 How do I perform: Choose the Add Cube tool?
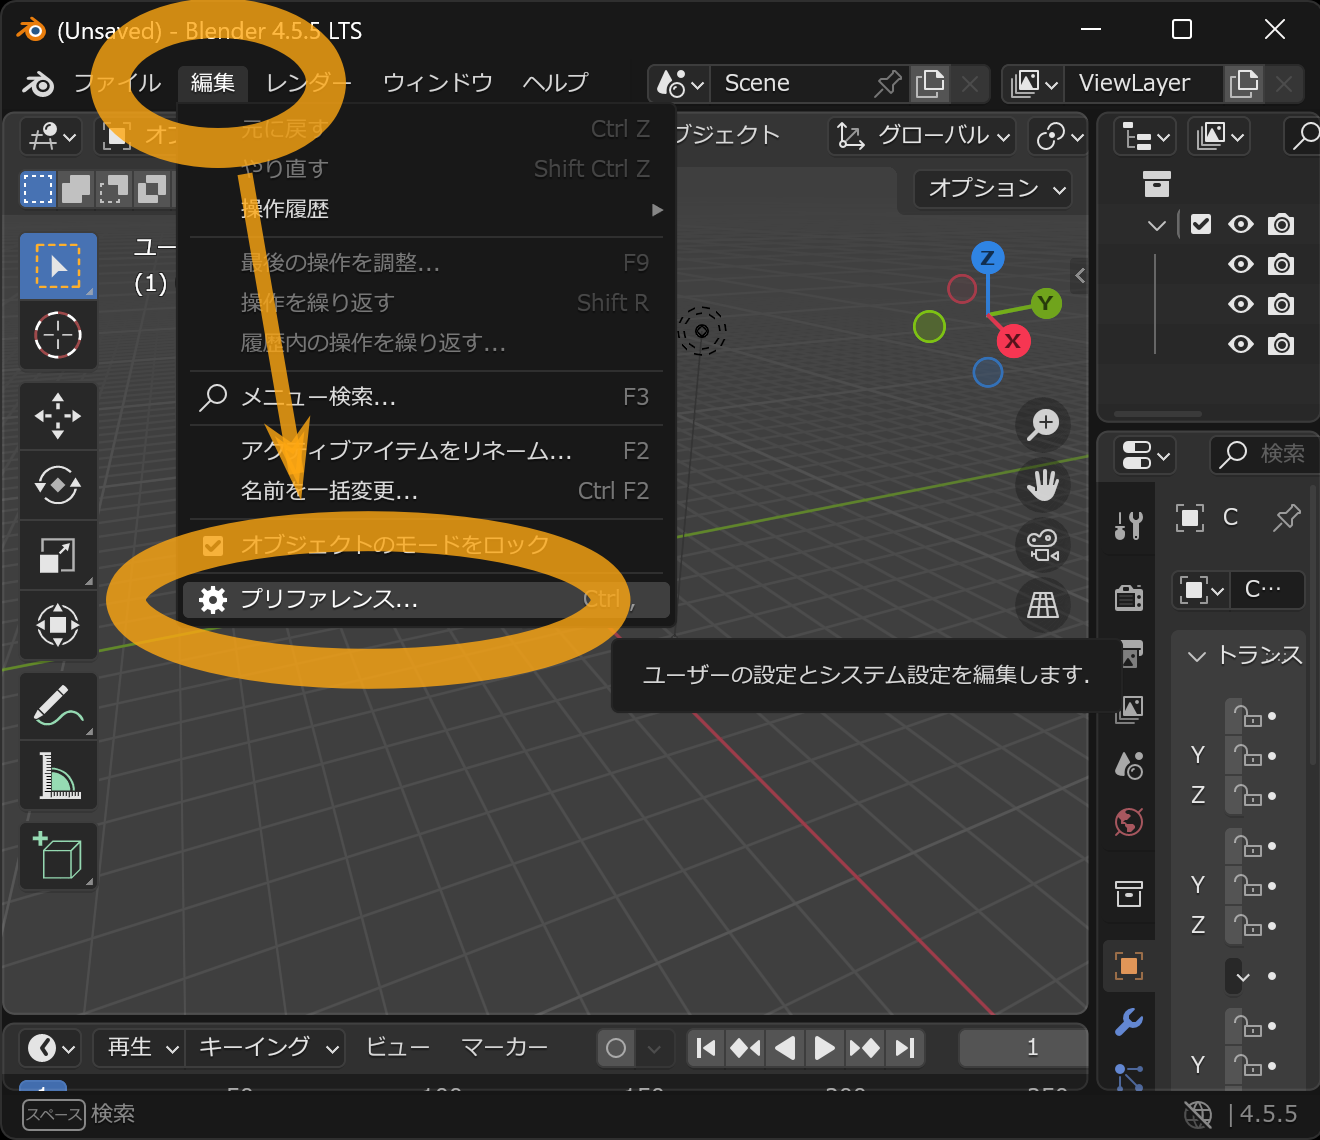[58, 857]
